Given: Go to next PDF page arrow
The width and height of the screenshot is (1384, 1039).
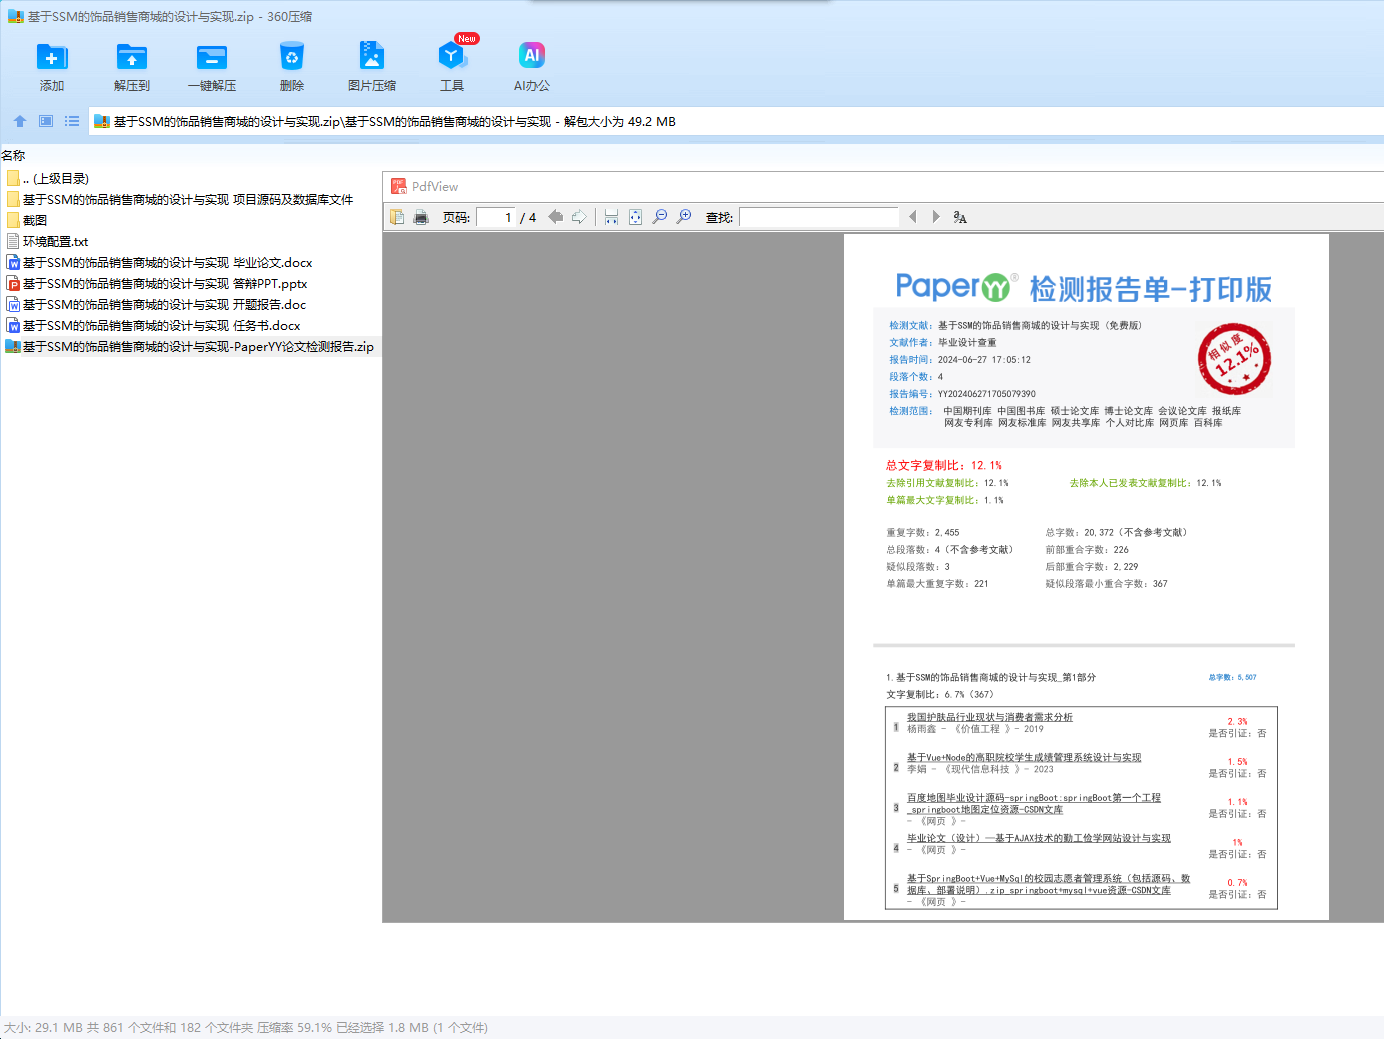Looking at the screenshot, I should (x=579, y=217).
